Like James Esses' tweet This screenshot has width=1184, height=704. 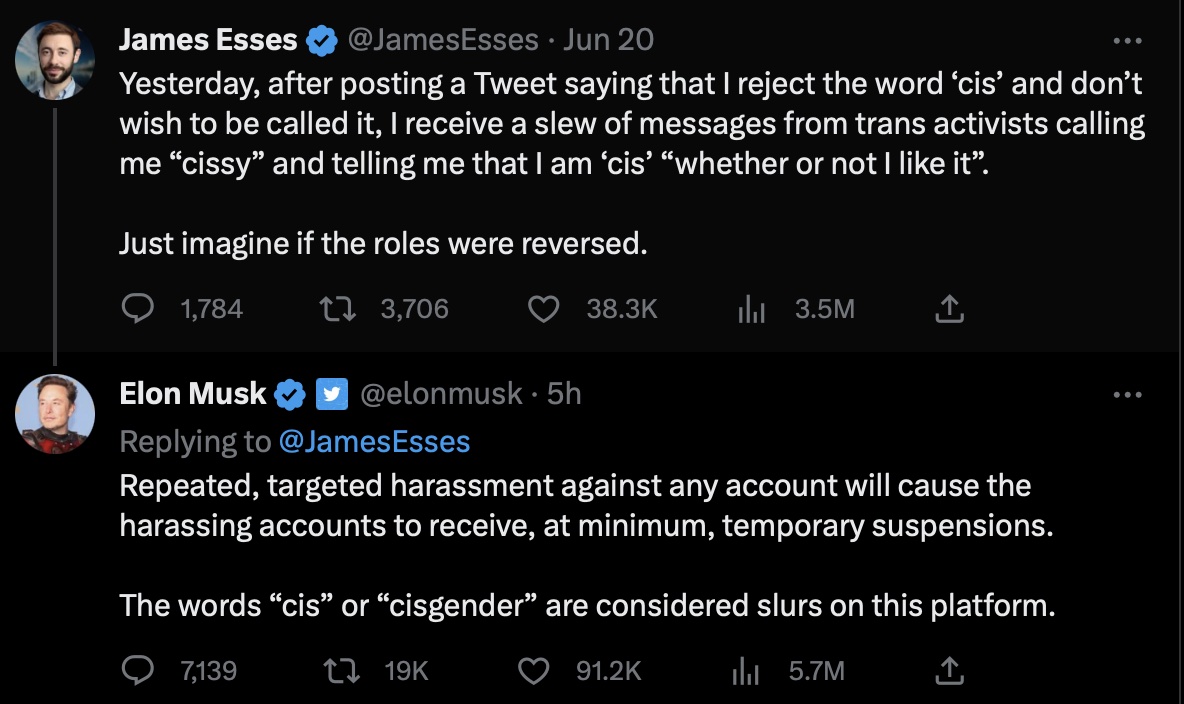tap(542, 309)
